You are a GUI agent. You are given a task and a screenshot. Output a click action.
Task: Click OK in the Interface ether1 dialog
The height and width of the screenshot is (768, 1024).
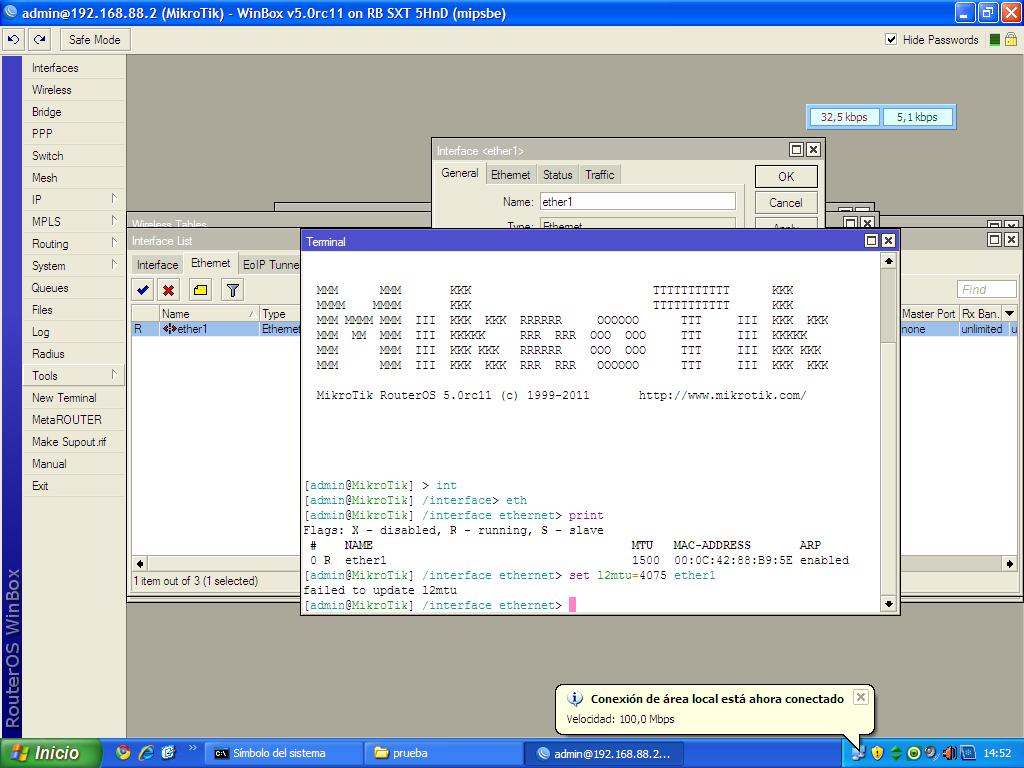coord(786,176)
